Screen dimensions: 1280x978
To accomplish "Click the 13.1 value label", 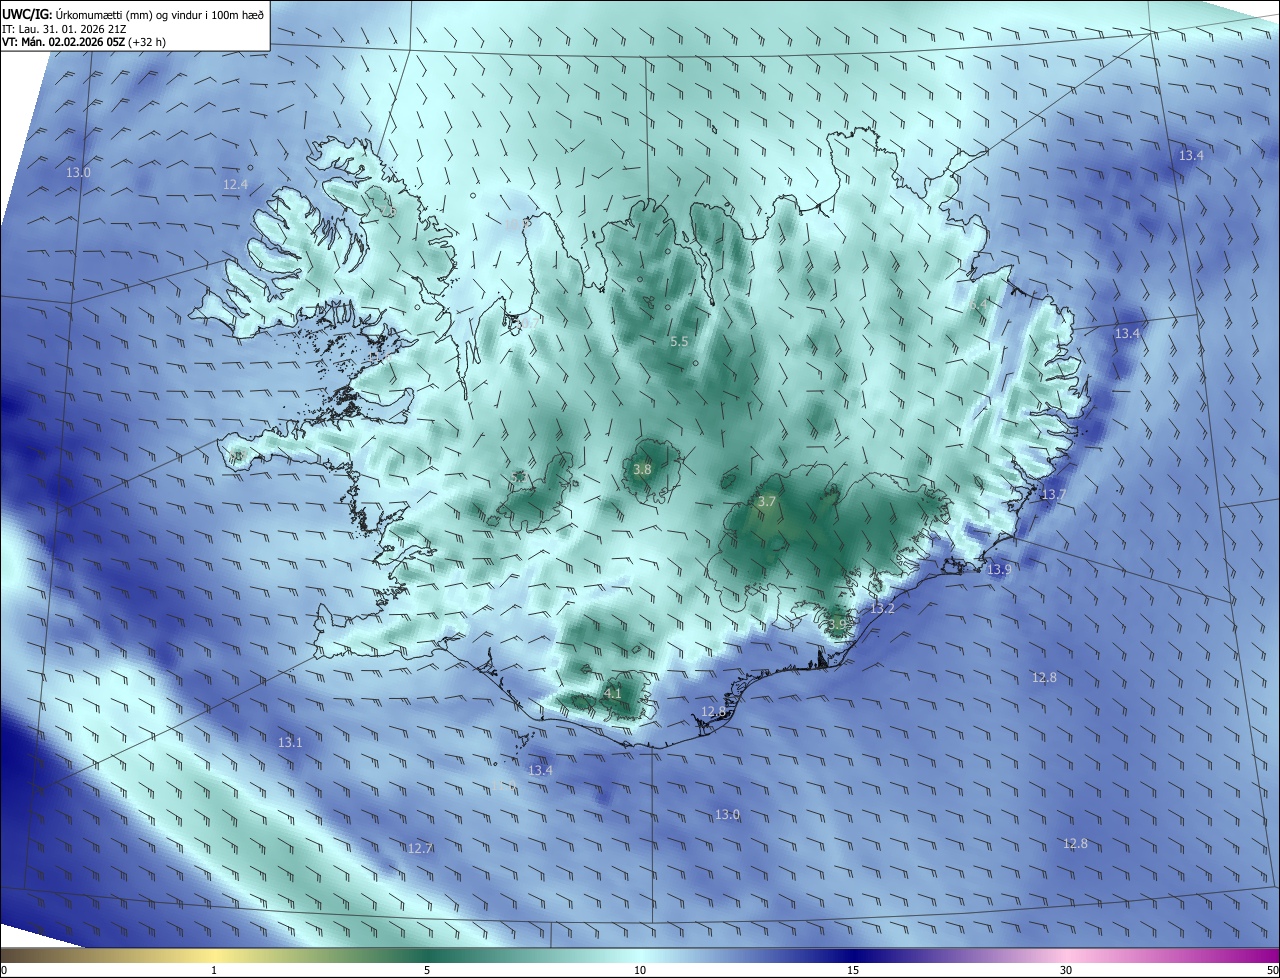I will point(290,742).
